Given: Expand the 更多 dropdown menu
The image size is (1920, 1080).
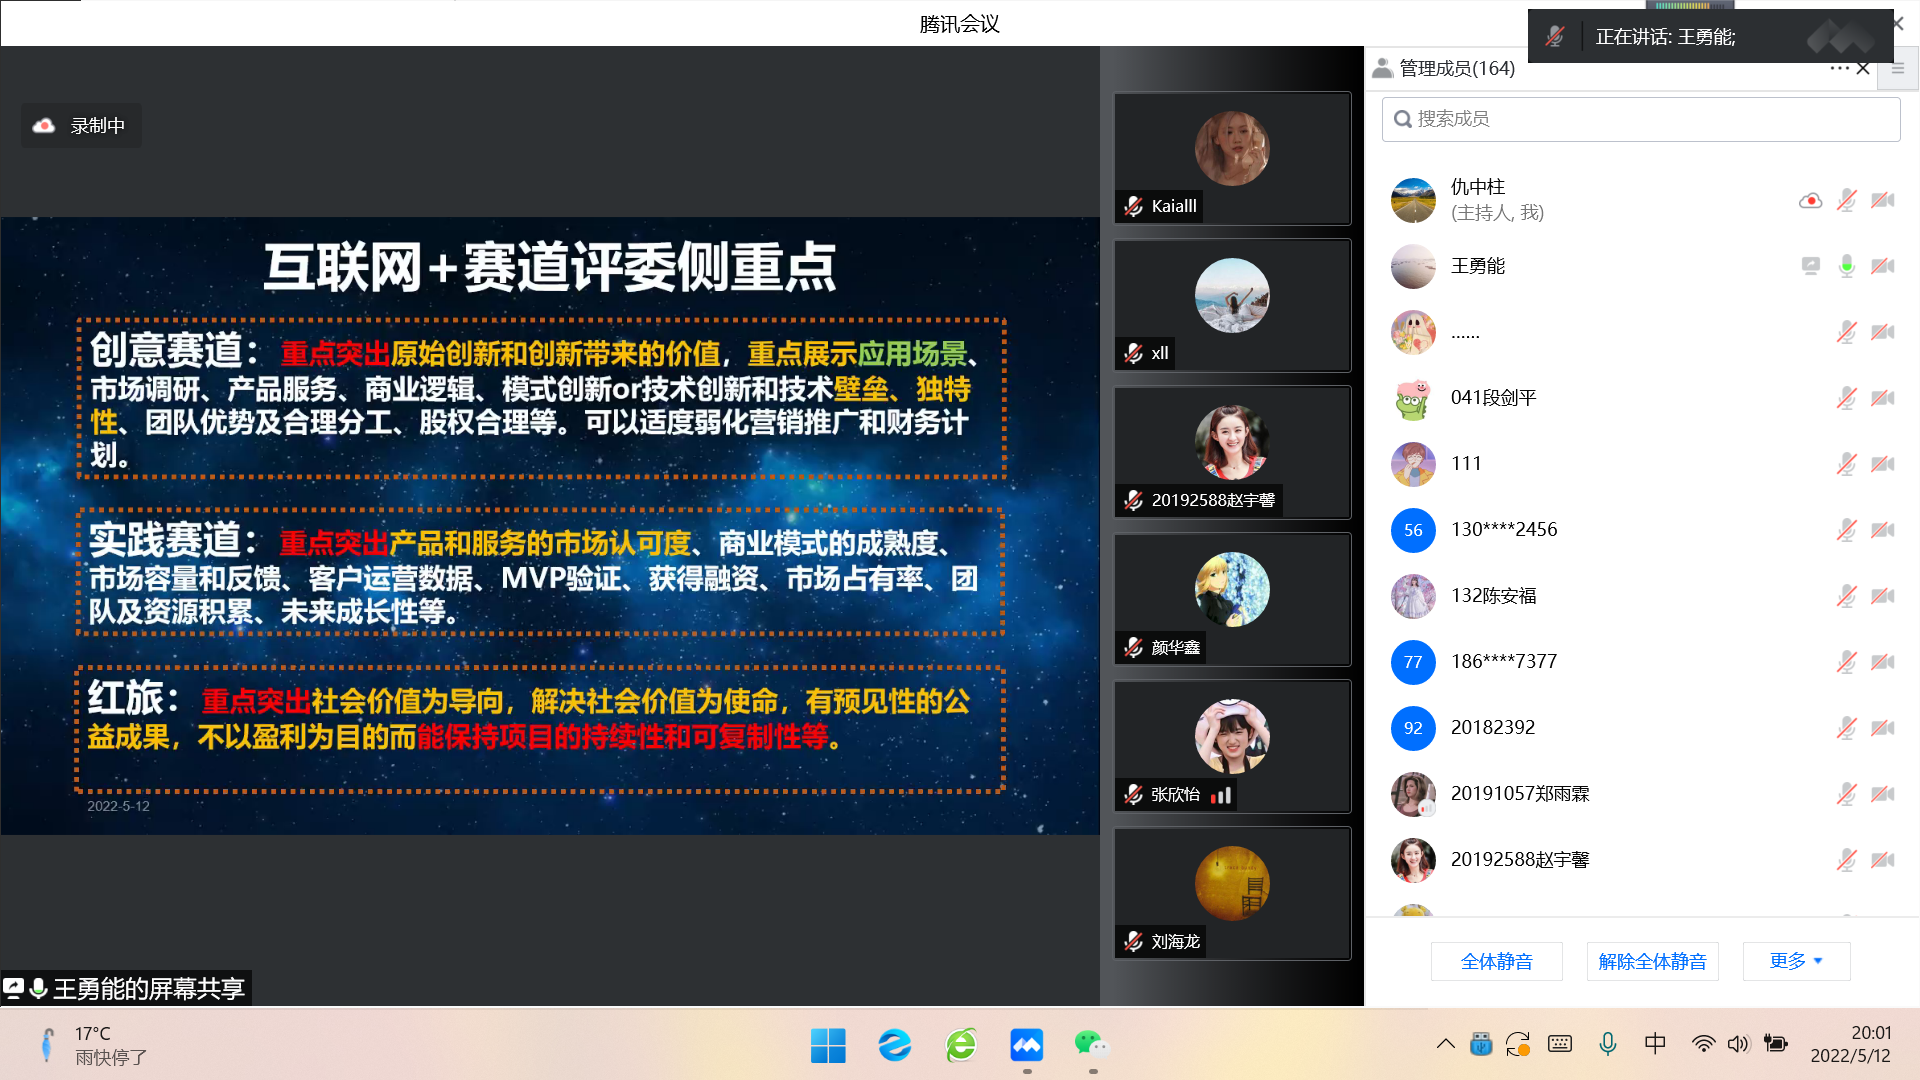Looking at the screenshot, I should coord(1796,961).
